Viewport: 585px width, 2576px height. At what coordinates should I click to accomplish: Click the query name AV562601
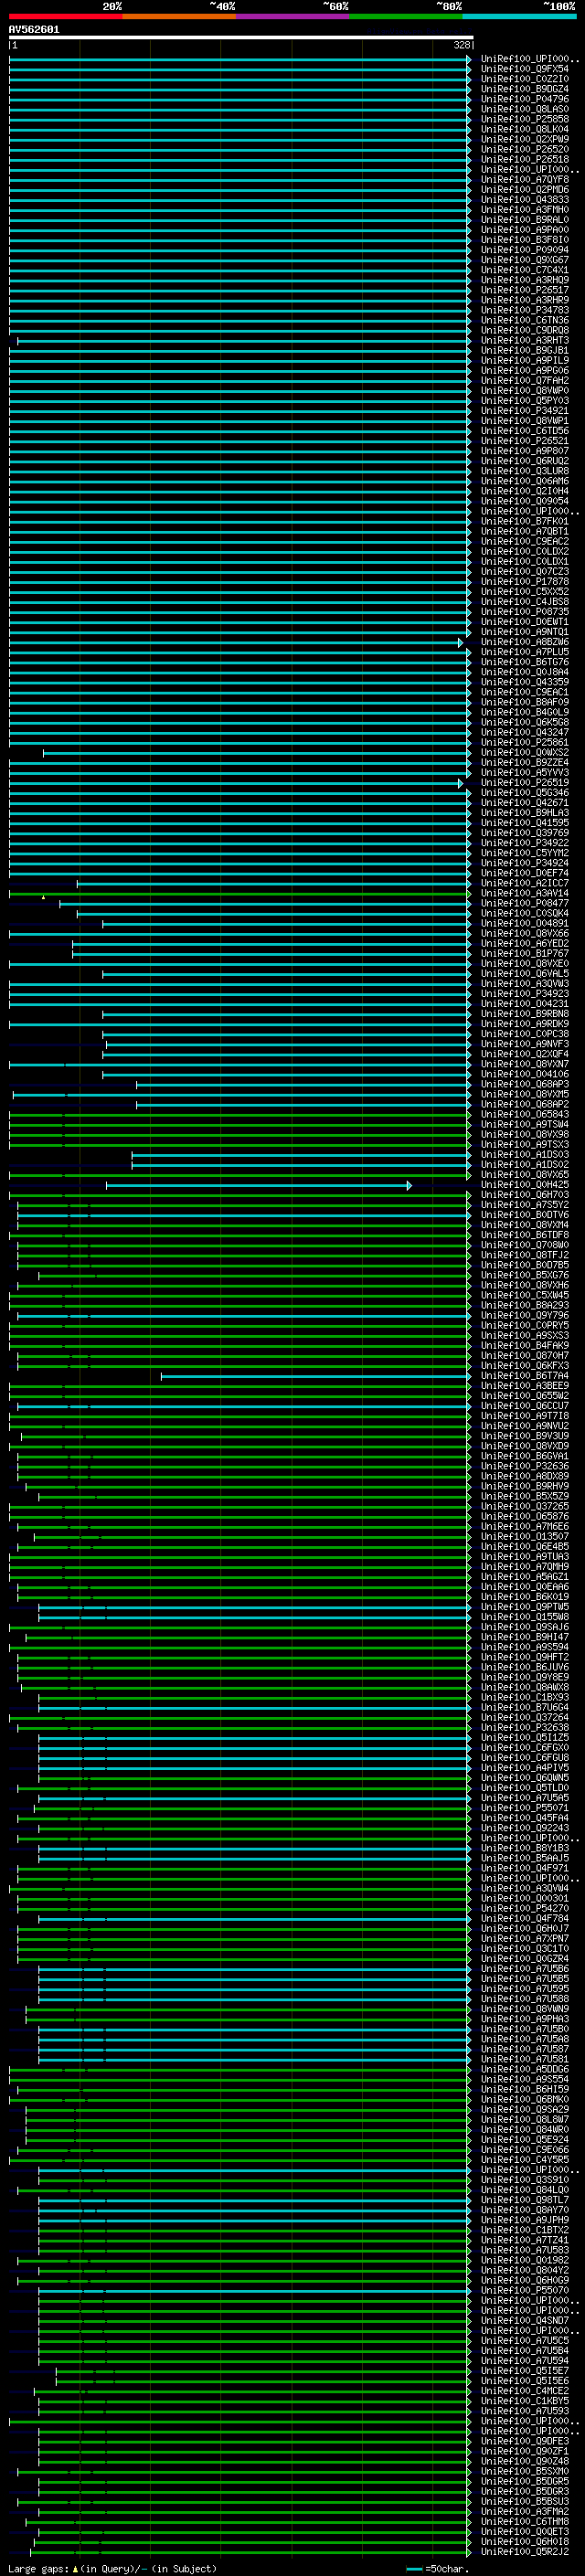pos(34,30)
